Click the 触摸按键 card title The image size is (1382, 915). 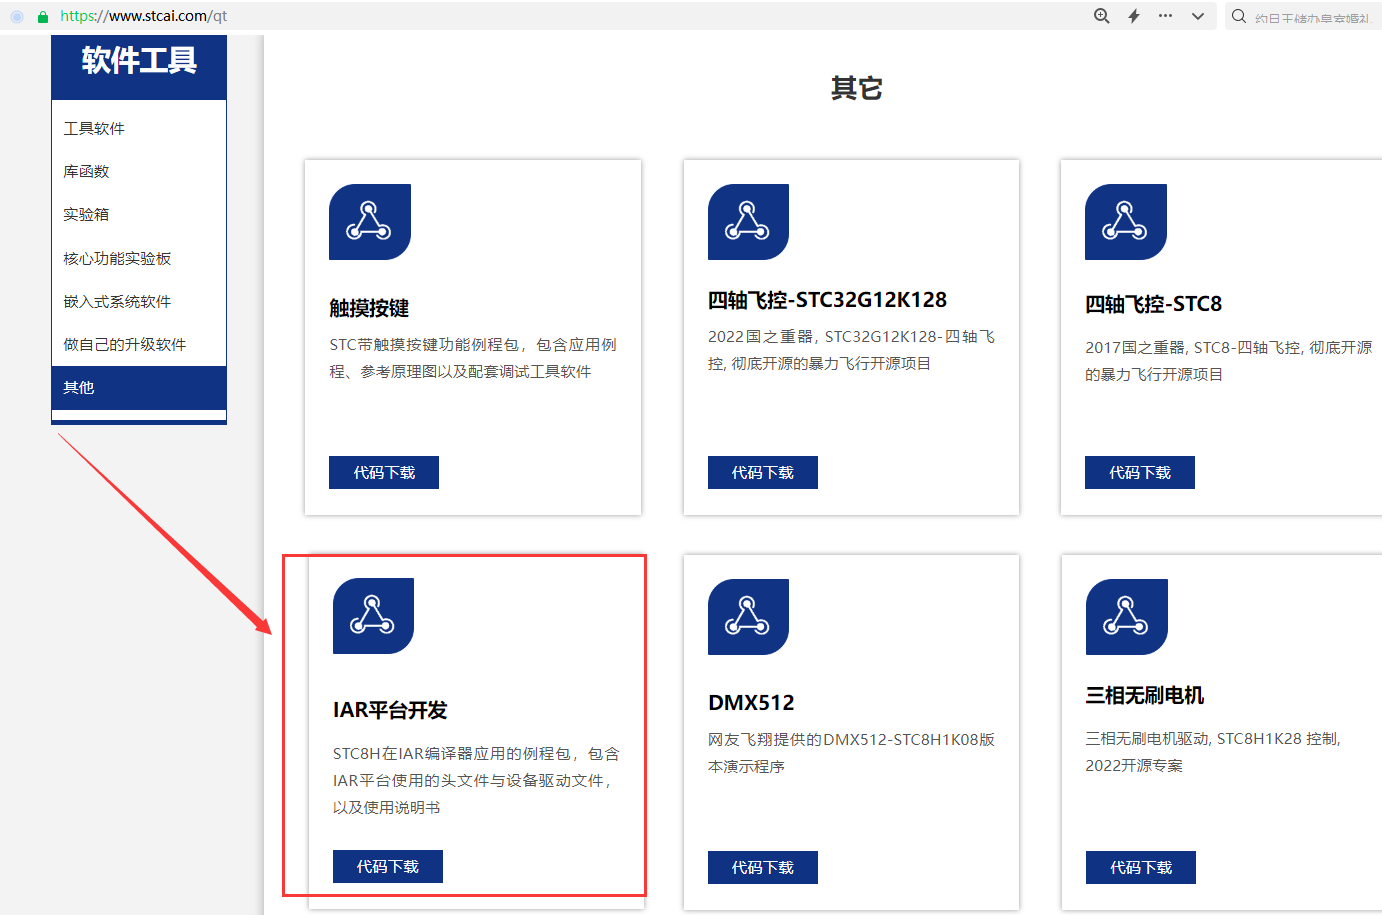click(x=369, y=308)
